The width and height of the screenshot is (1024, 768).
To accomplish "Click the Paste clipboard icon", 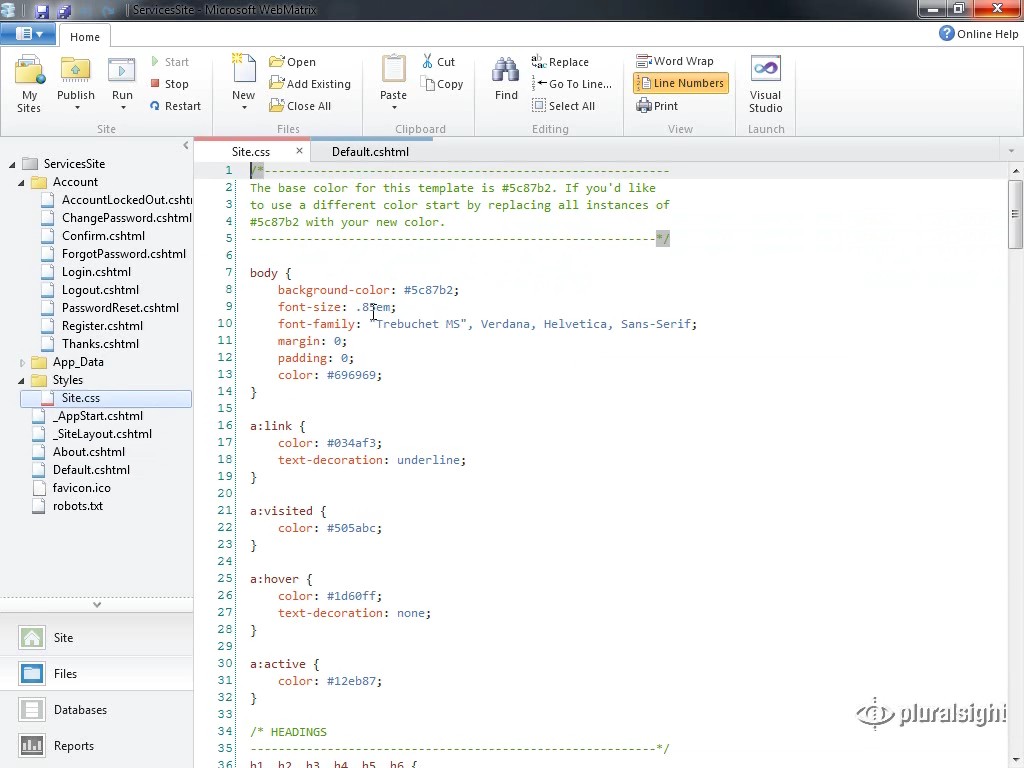I will pyautogui.click(x=393, y=71).
